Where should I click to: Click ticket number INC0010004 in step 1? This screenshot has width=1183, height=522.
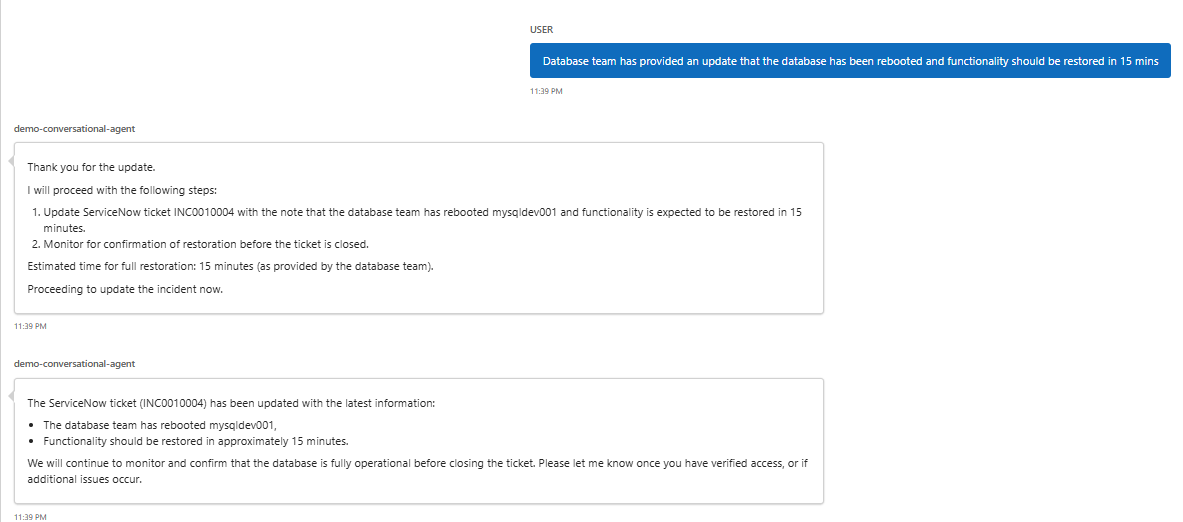click(203, 212)
